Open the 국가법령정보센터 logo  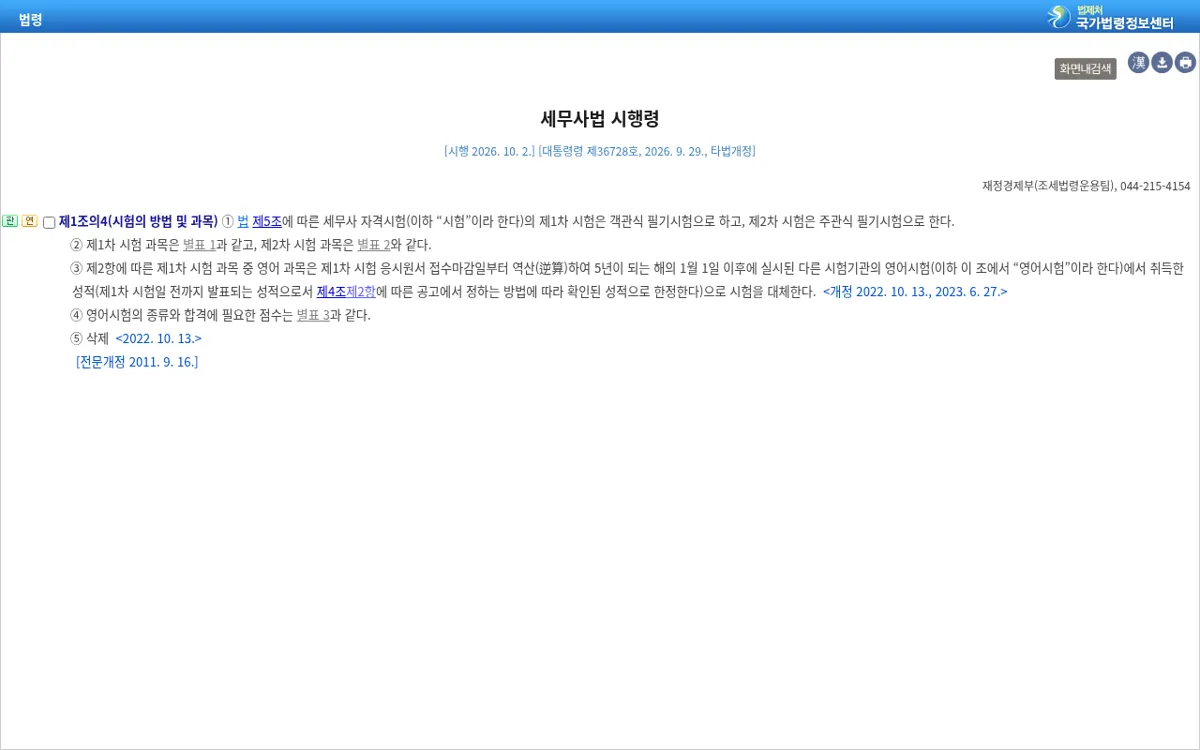[1110, 17]
